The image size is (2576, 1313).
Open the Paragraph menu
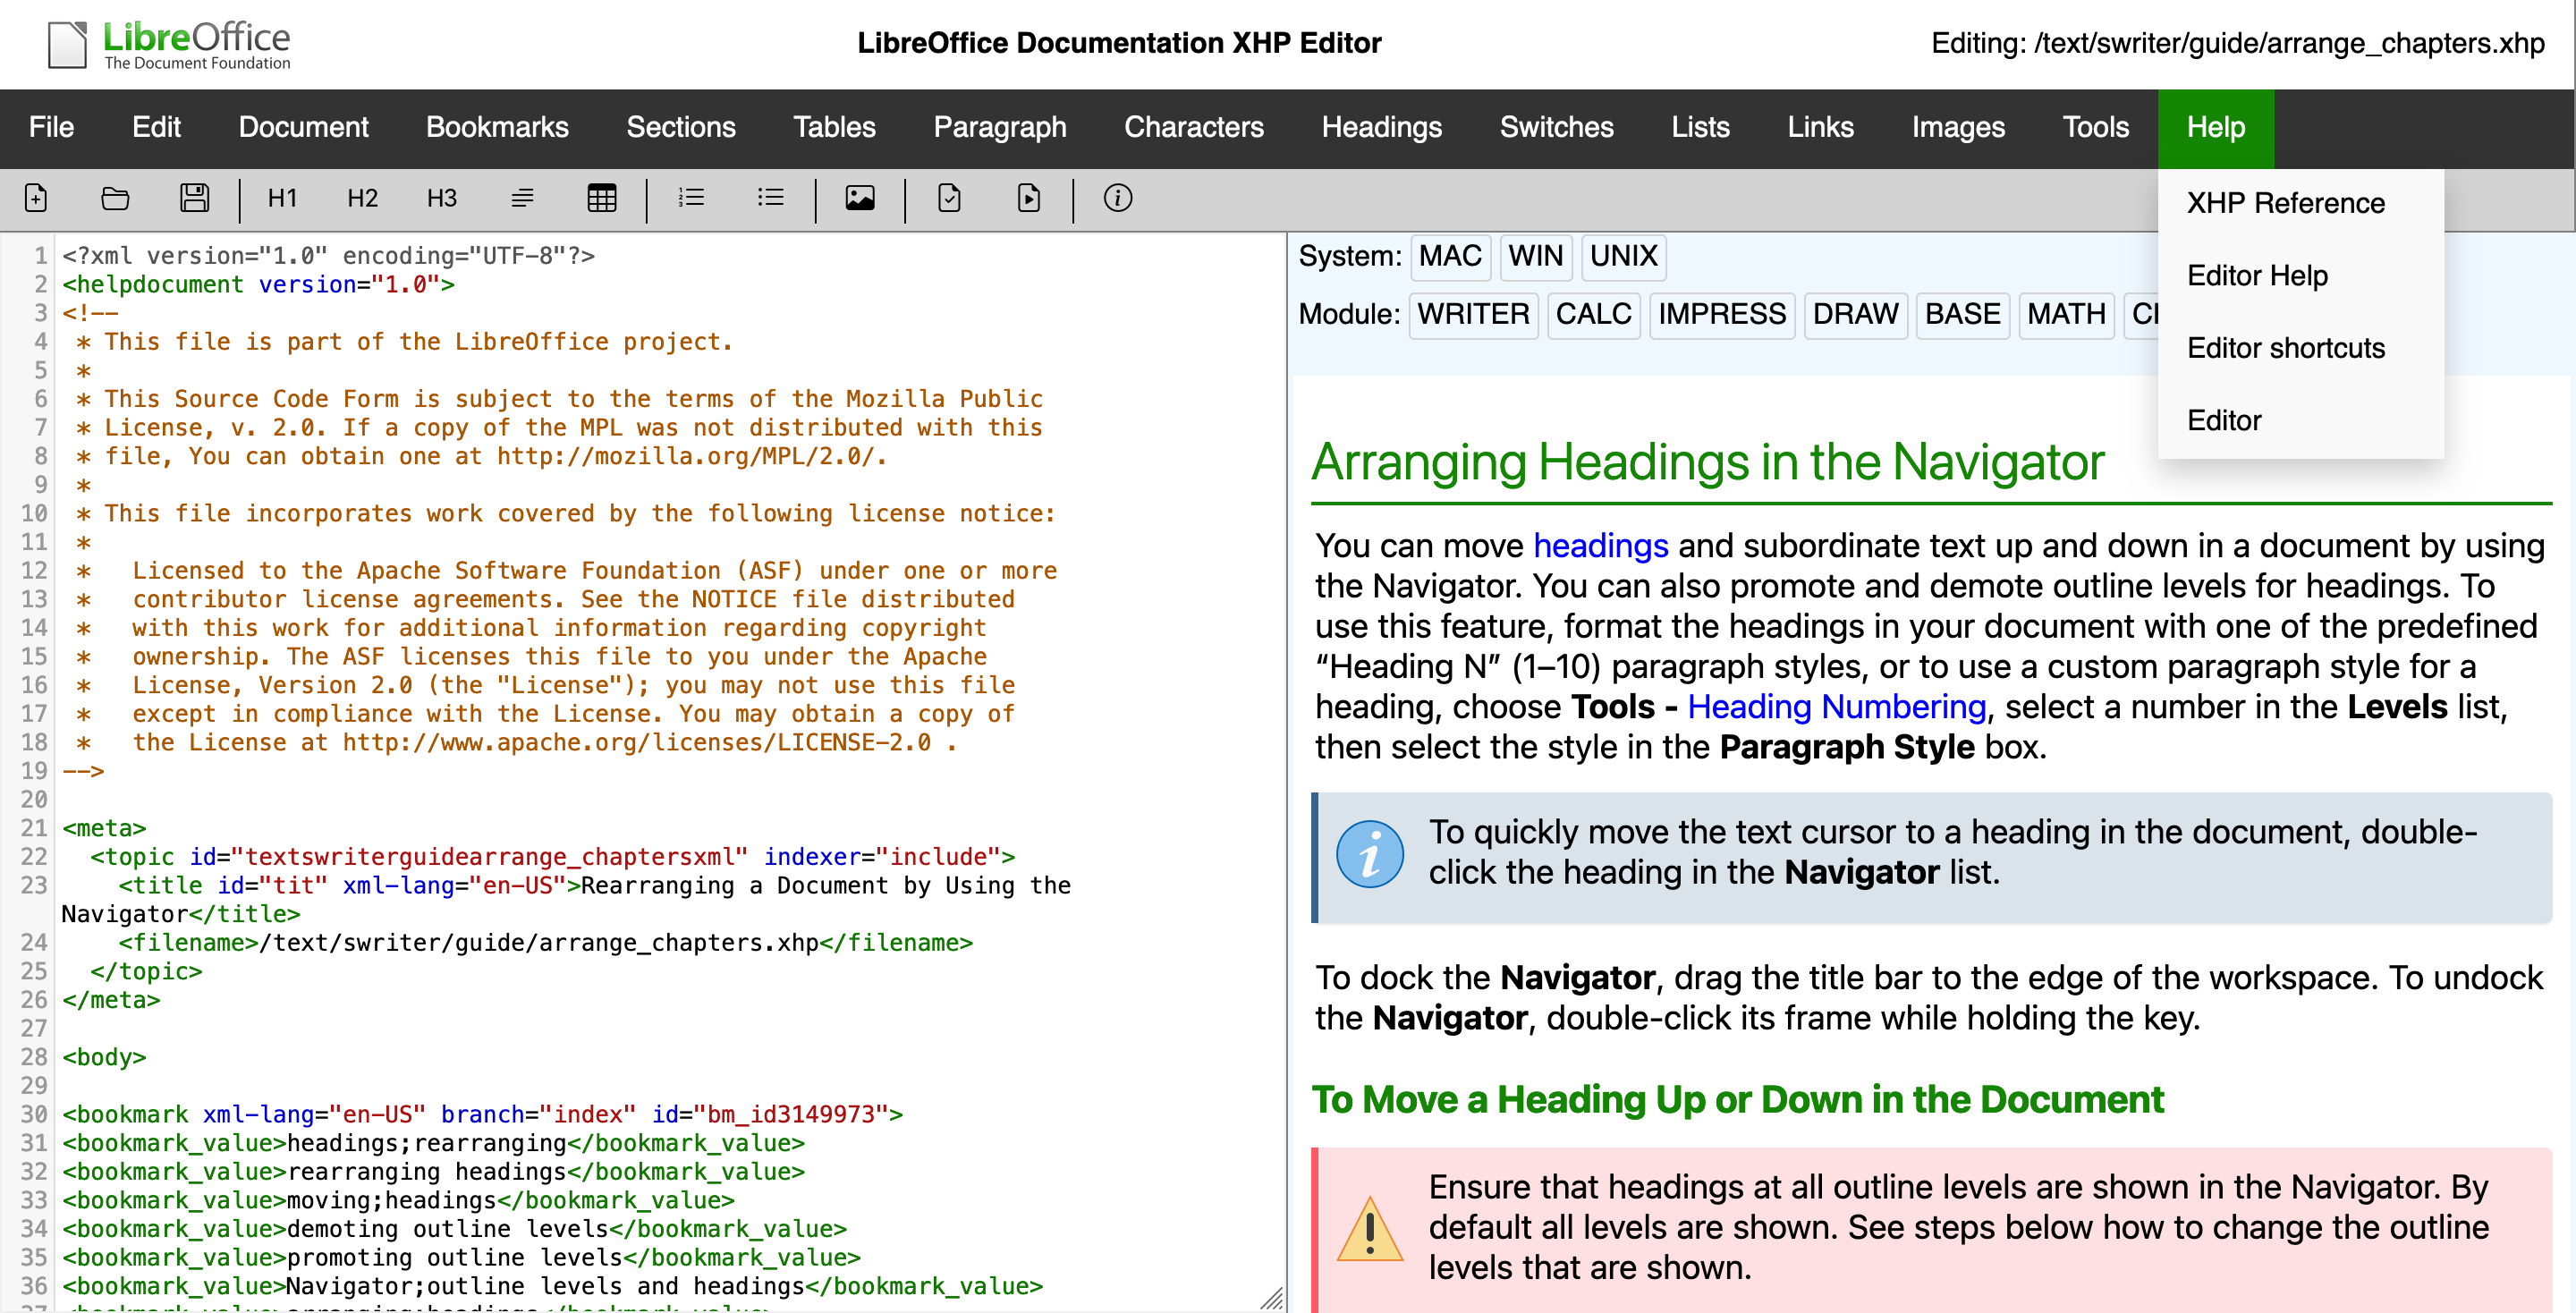[x=999, y=127]
